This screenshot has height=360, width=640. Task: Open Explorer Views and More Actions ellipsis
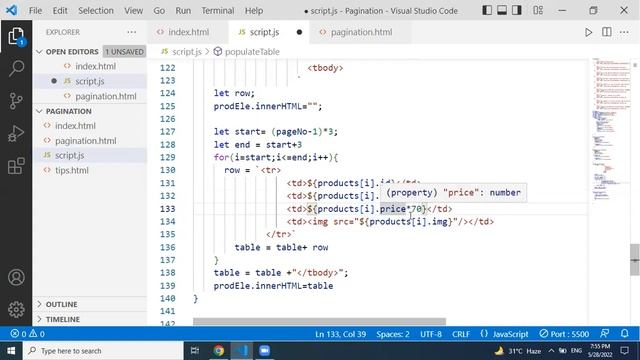coord(131,32)
